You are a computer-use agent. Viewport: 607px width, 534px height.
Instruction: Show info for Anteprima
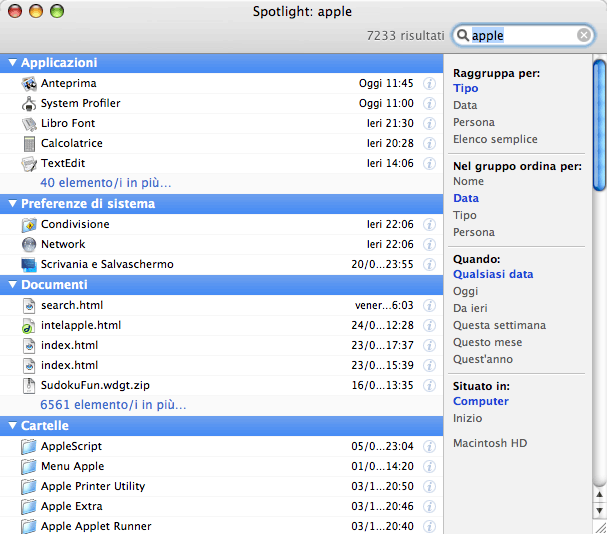[x=429, y=84]
